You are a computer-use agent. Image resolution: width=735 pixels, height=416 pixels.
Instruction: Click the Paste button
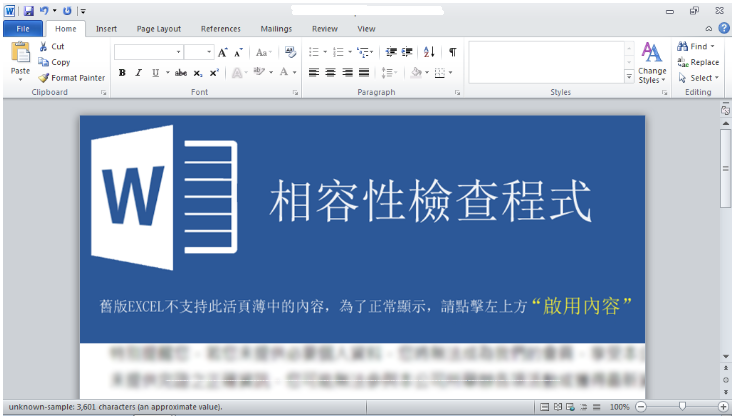point(20,61)
